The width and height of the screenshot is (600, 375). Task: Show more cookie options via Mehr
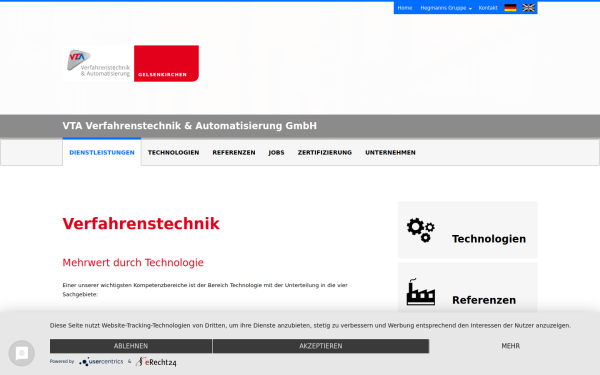point(510,346)
